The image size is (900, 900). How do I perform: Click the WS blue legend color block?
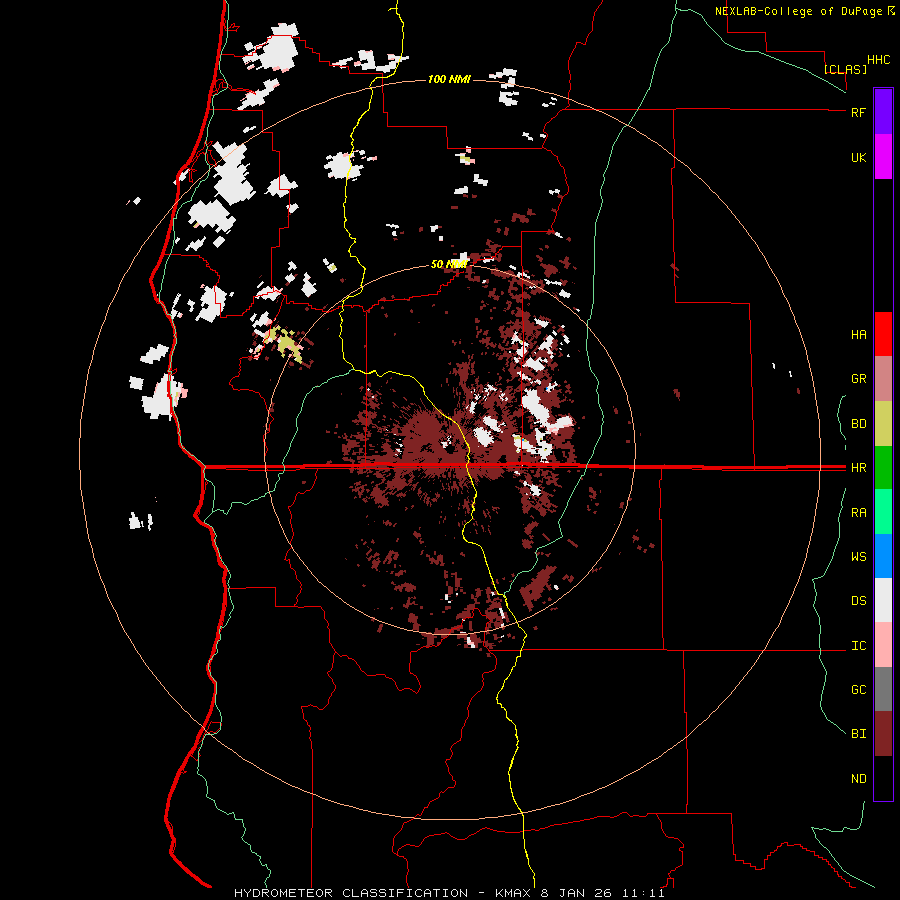point(883,556)
